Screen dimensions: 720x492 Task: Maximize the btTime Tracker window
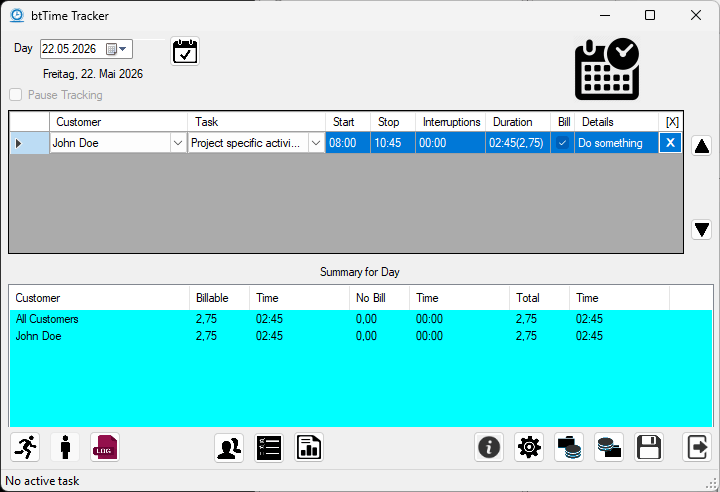tap(650, 15)
